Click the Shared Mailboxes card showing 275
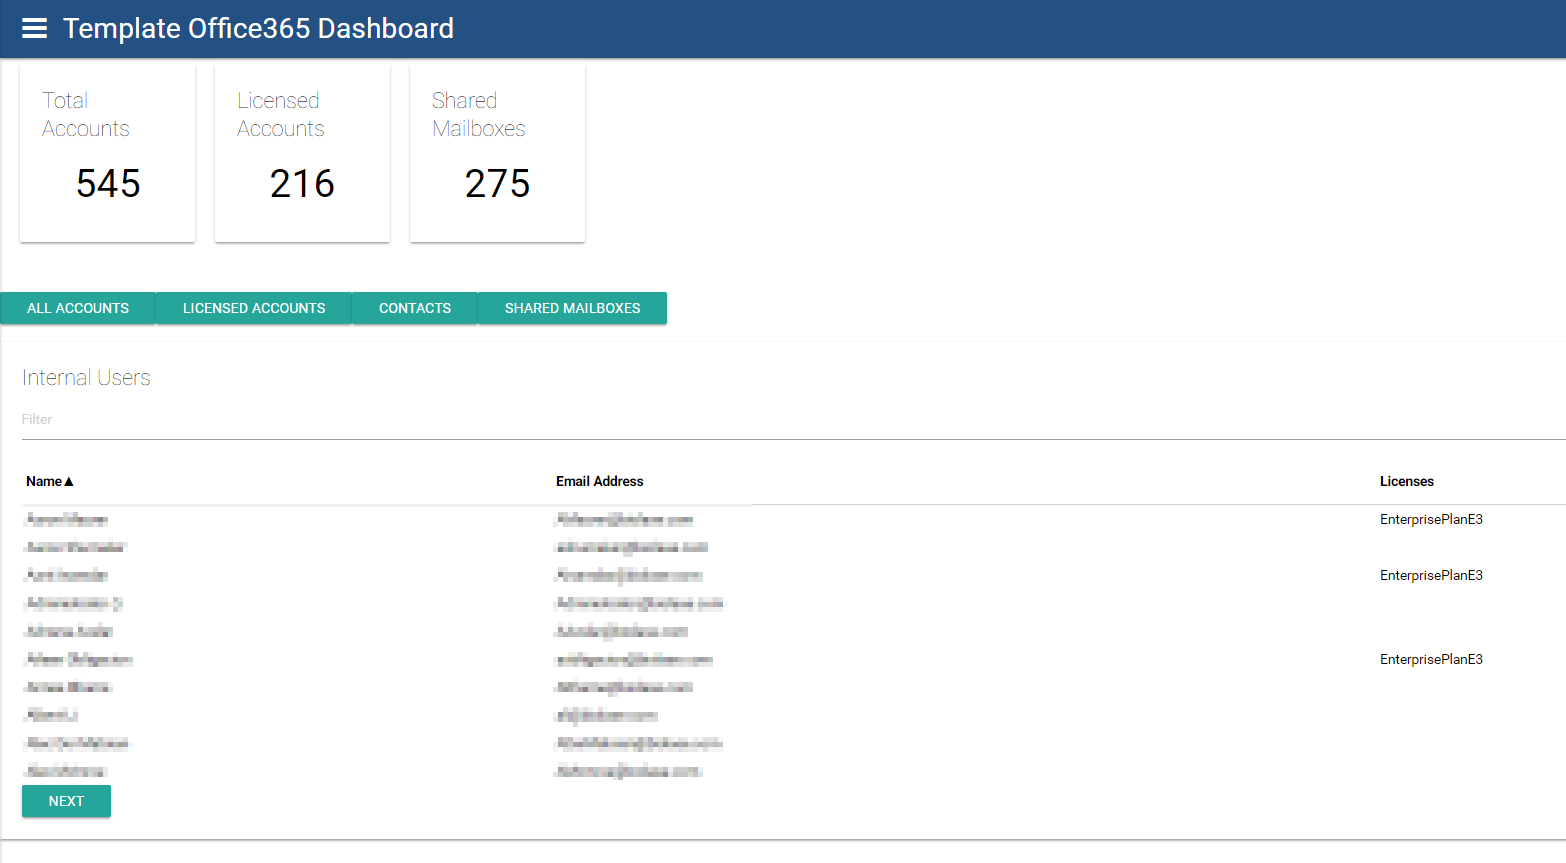This screenshot has width=1566, height=863. [x=497, y=153]
